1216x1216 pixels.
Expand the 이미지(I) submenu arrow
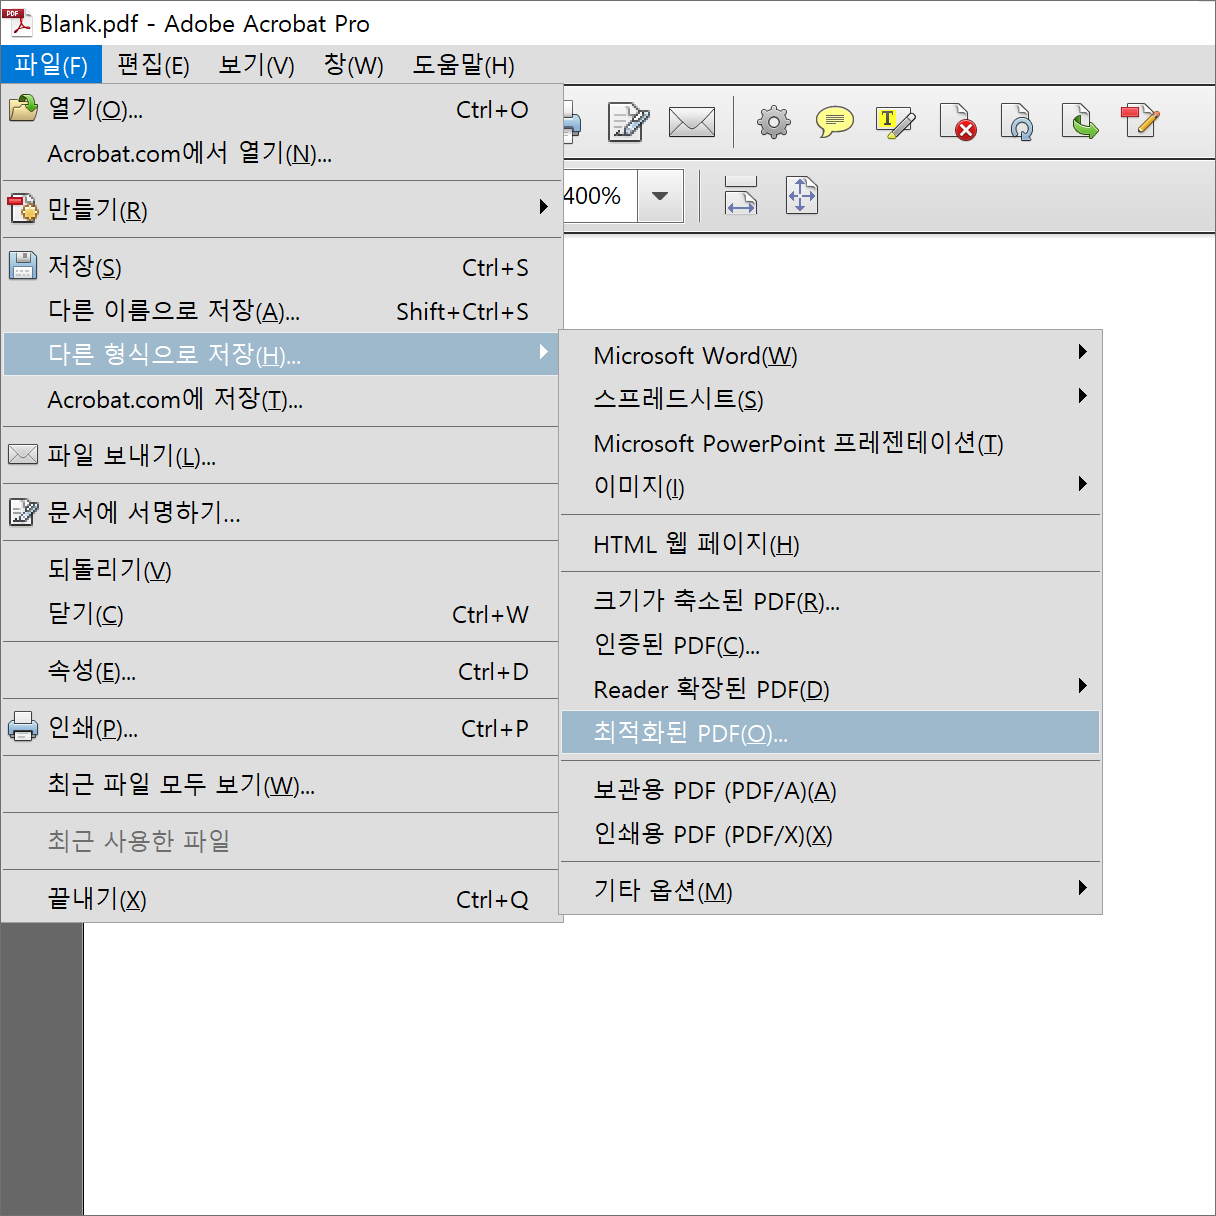[1082, 484]
